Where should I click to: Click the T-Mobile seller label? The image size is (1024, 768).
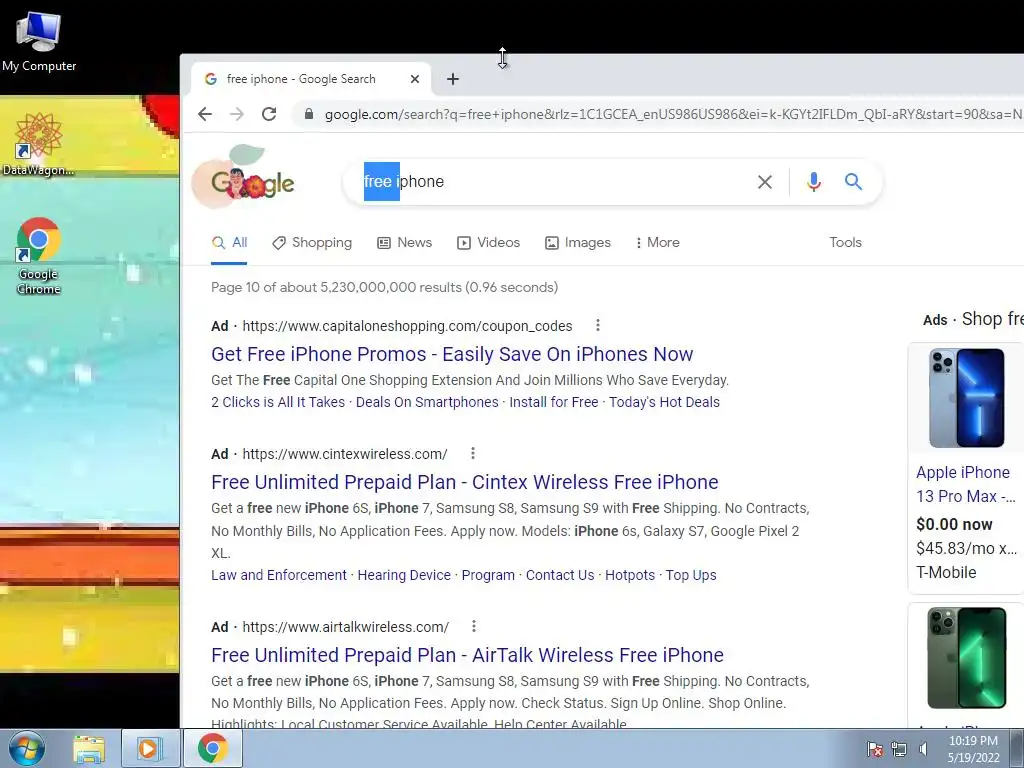946,573
